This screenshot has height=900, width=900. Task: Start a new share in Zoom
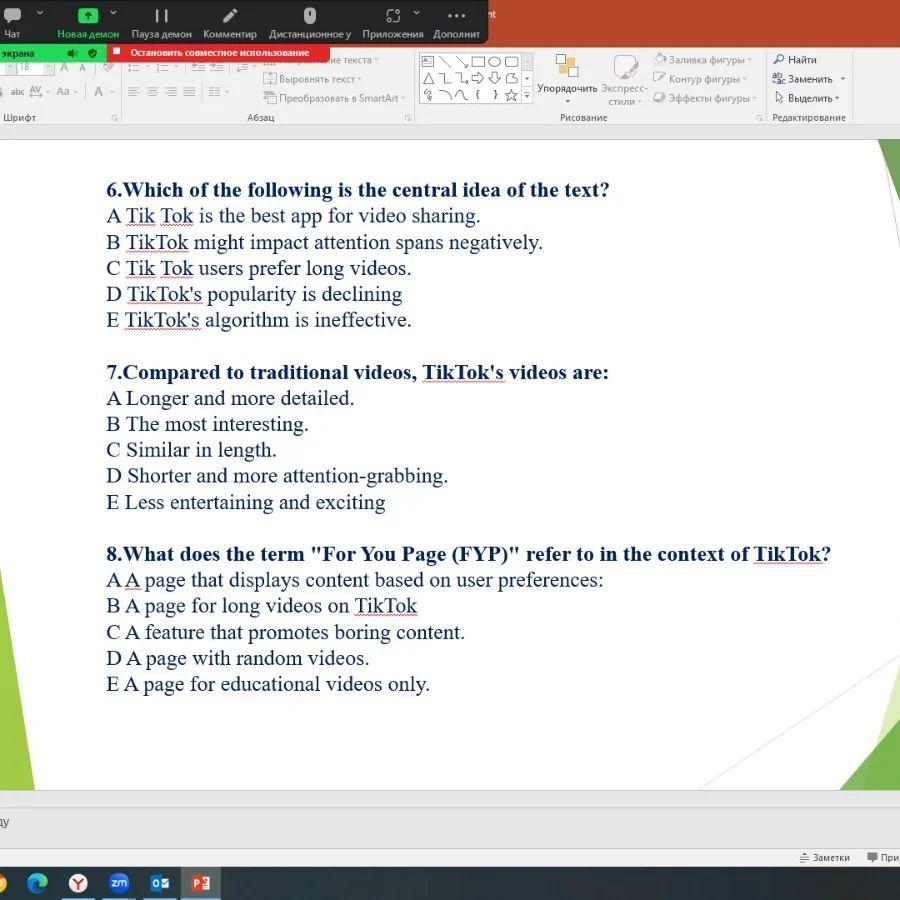coord(88,23)
